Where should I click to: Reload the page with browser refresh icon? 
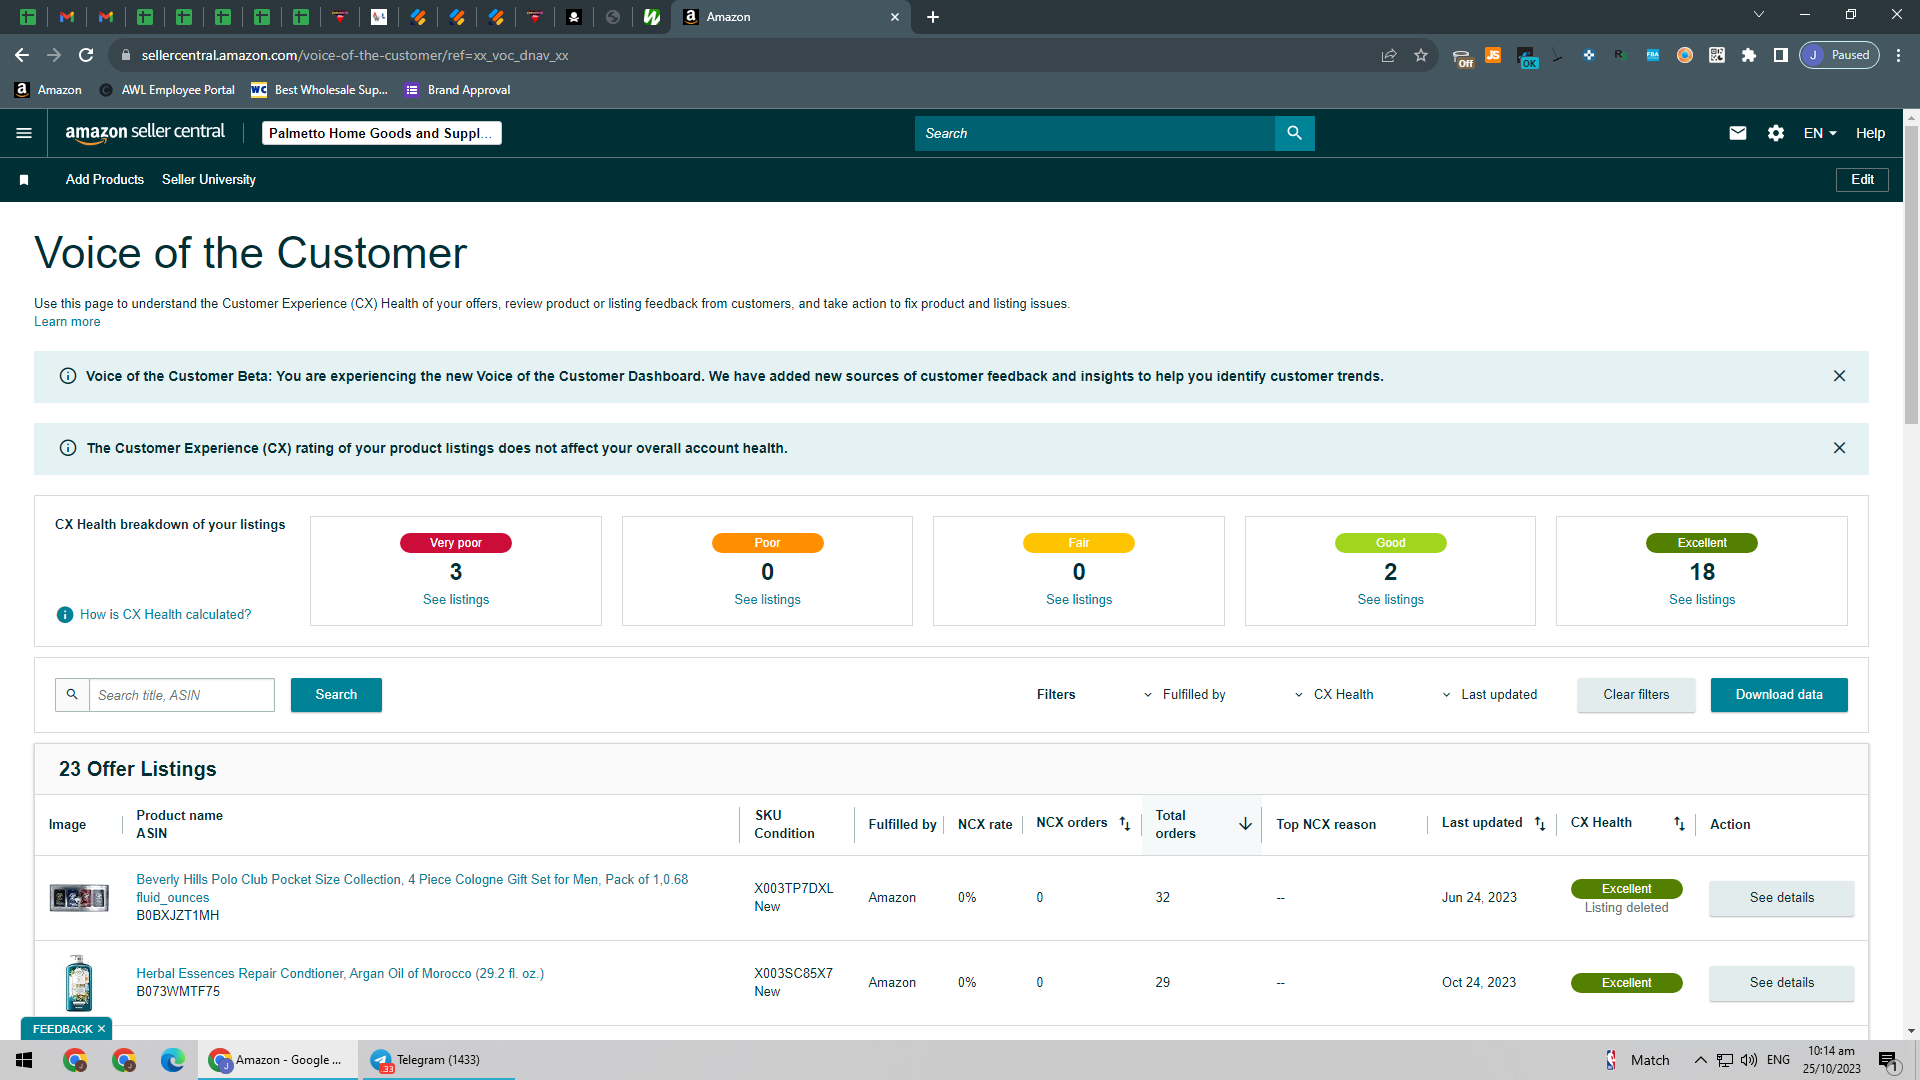point(86,55)
